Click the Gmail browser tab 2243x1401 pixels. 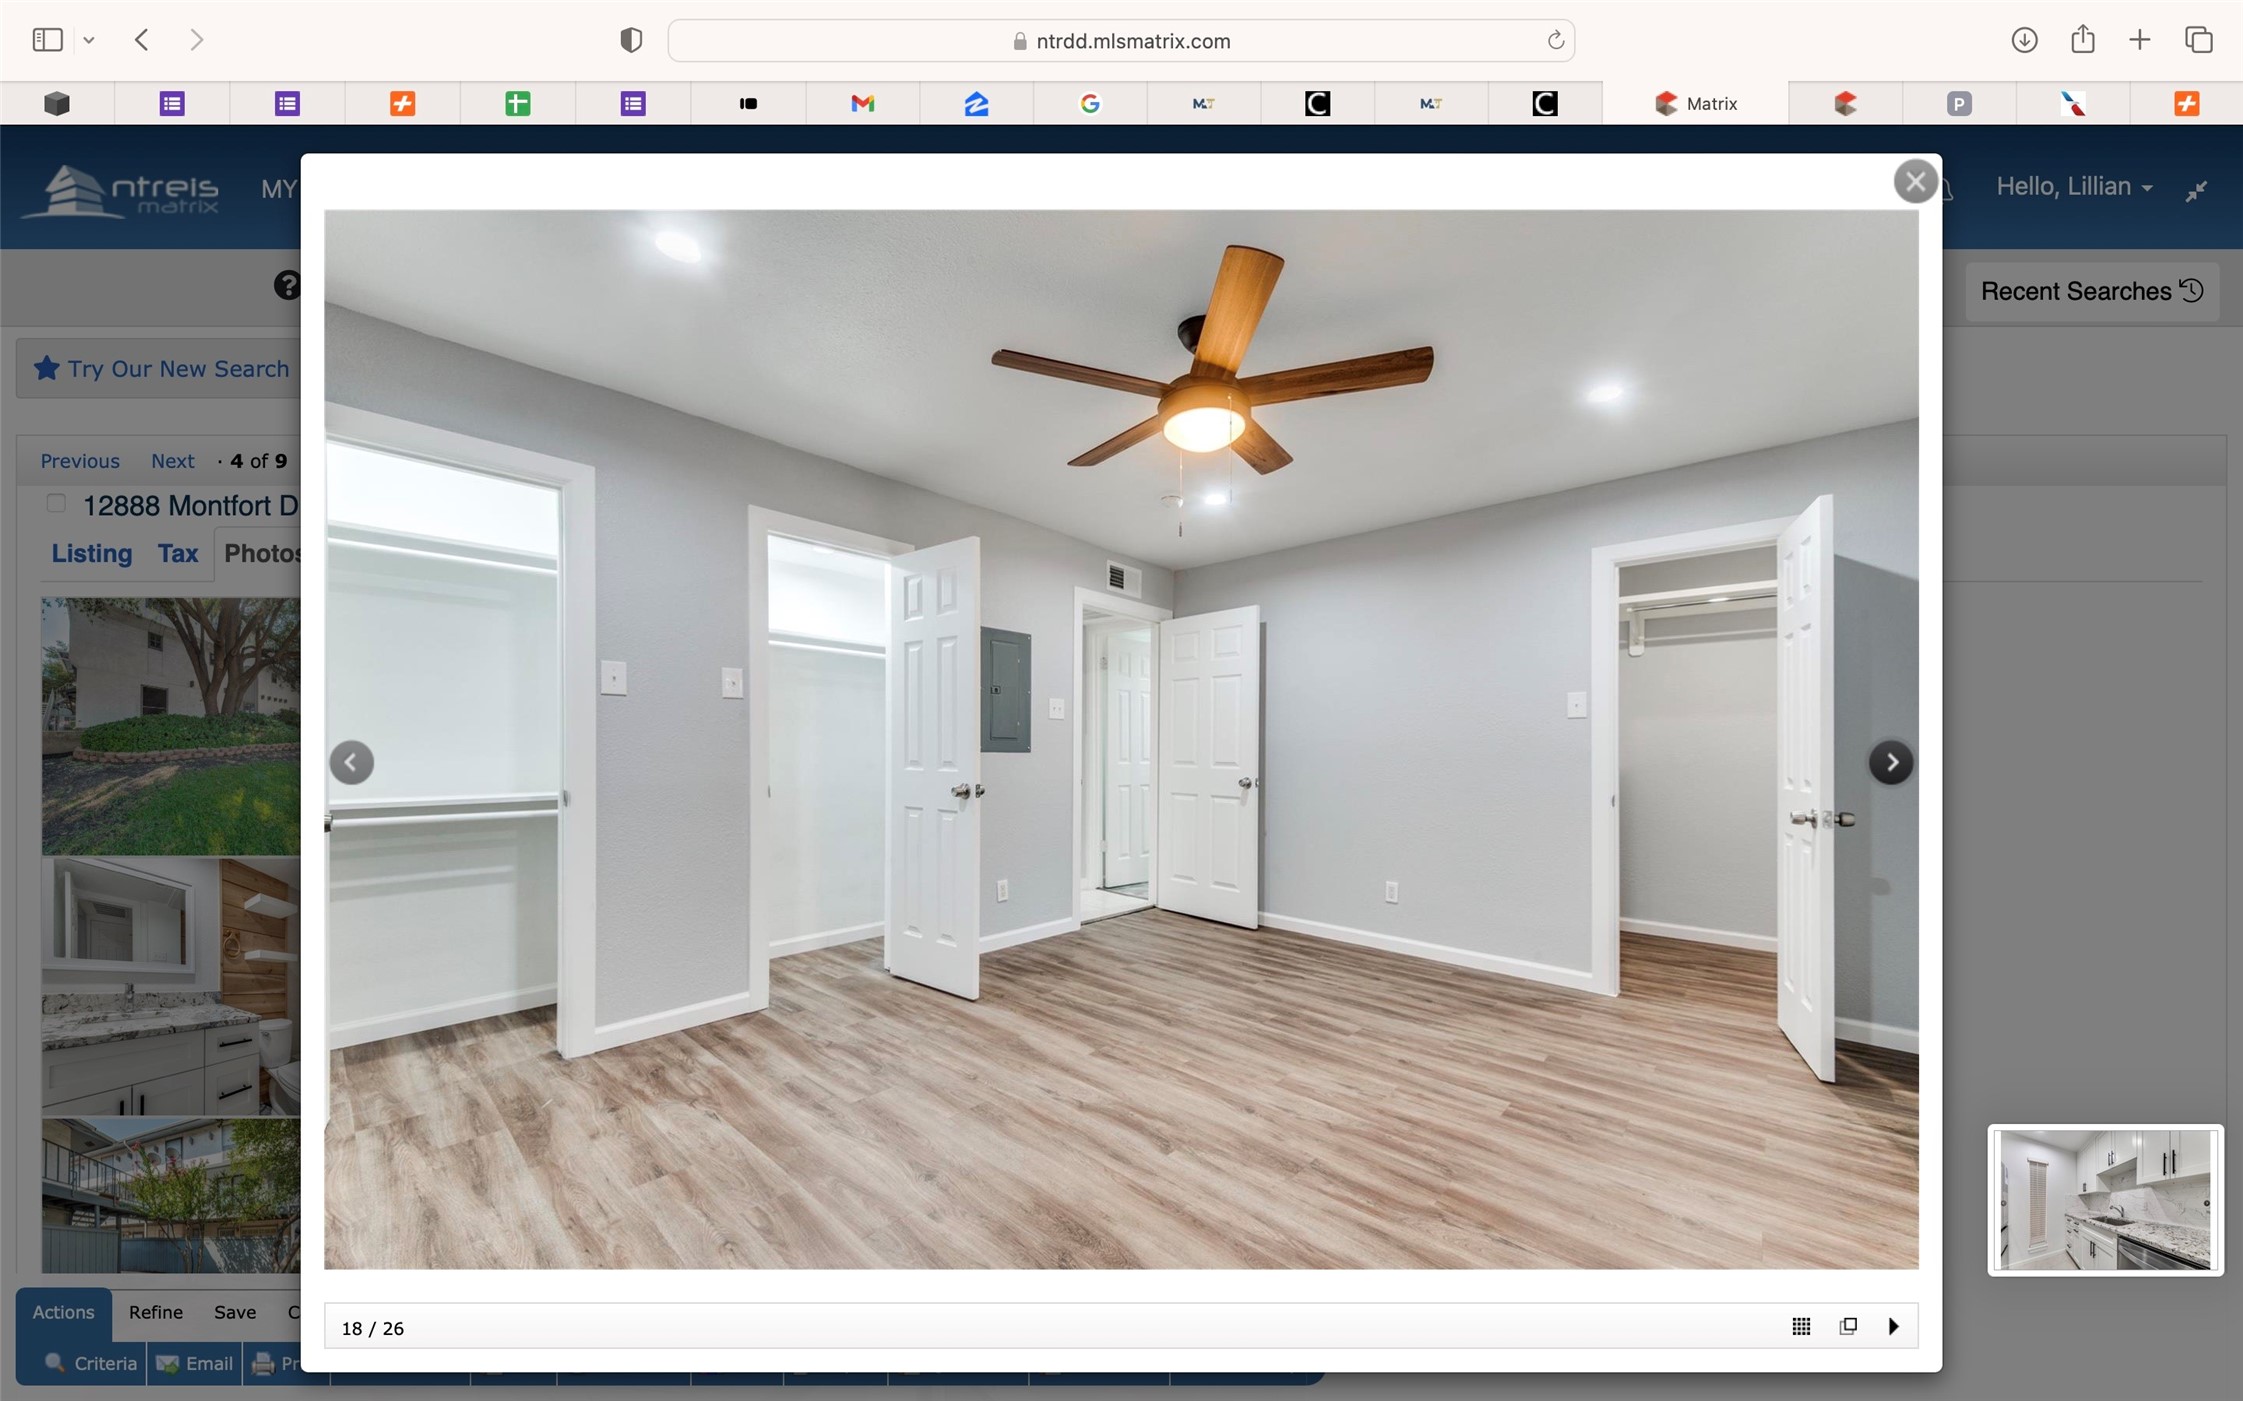pos(862,103)
